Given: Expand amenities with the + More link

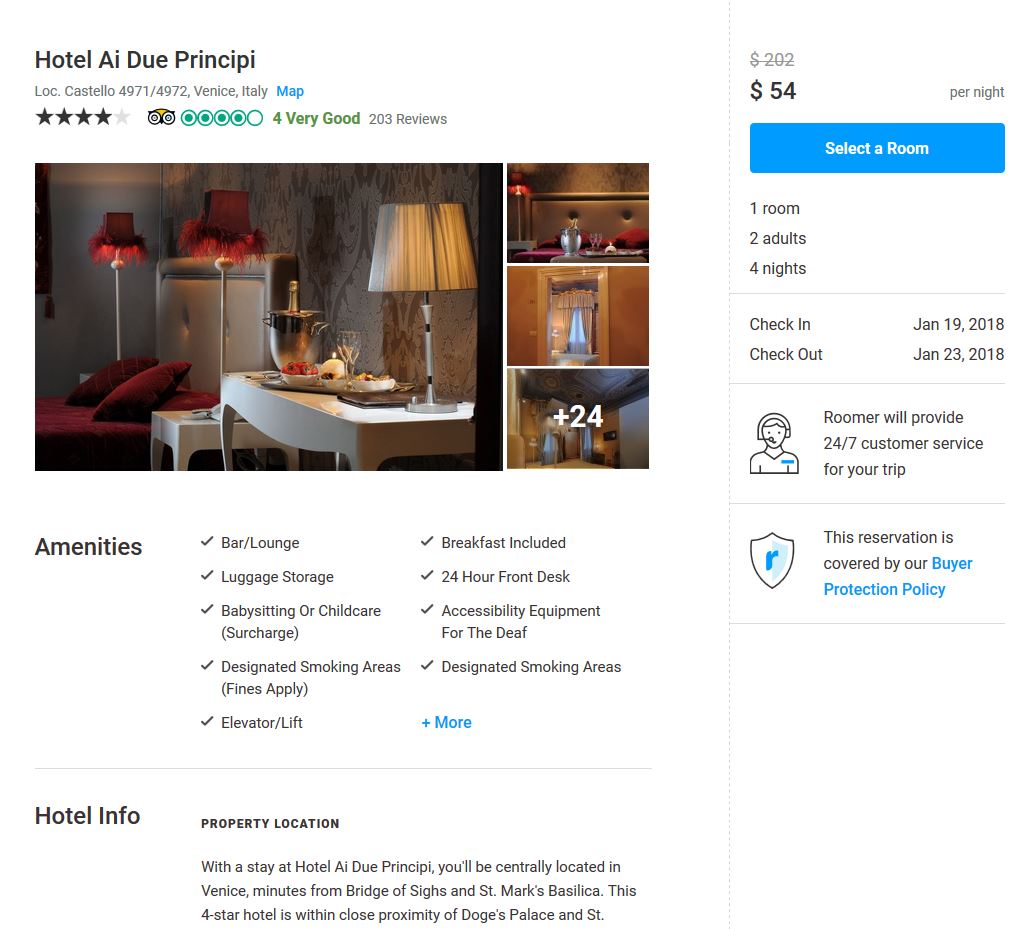Looking at the screenshot, I should [447, 722].
